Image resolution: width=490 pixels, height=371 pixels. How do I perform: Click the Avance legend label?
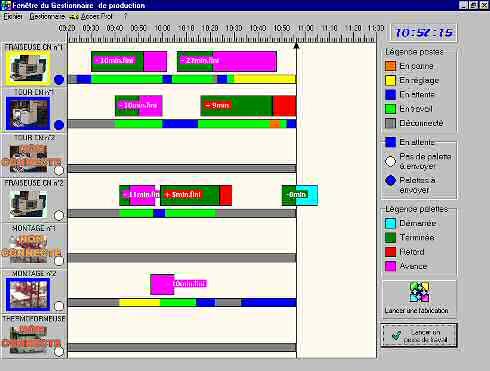pyautogui.click(x=413, y=266)
